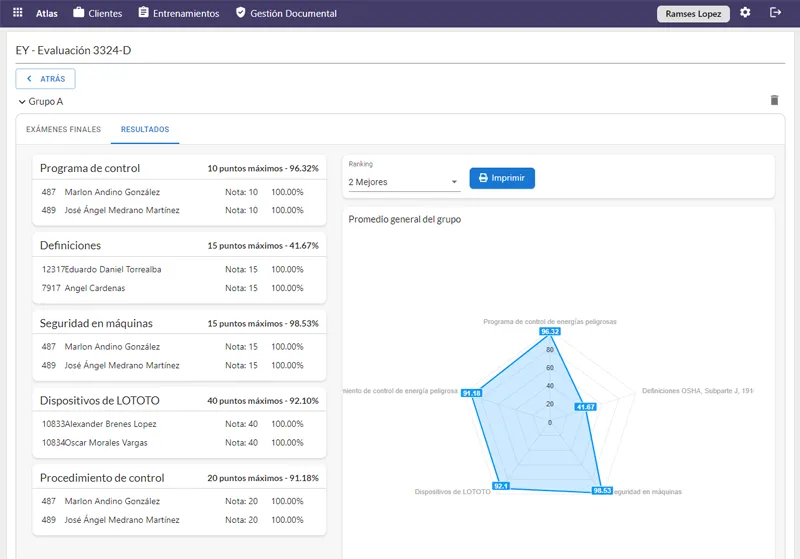Delete Grupo A with trash icon

pos(773,101)
